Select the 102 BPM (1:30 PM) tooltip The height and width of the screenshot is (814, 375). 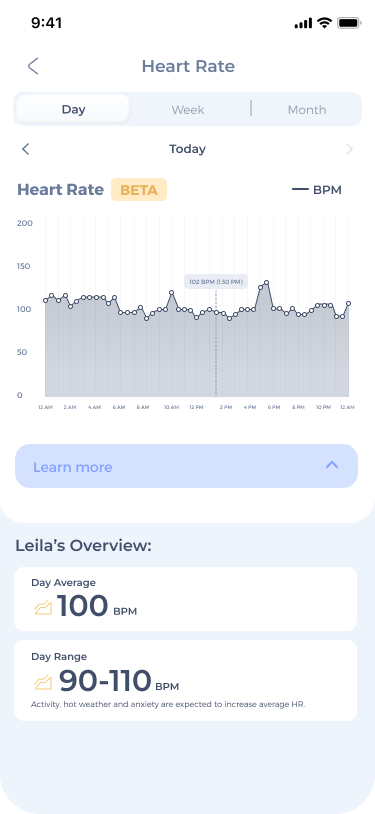coord(216,281)
